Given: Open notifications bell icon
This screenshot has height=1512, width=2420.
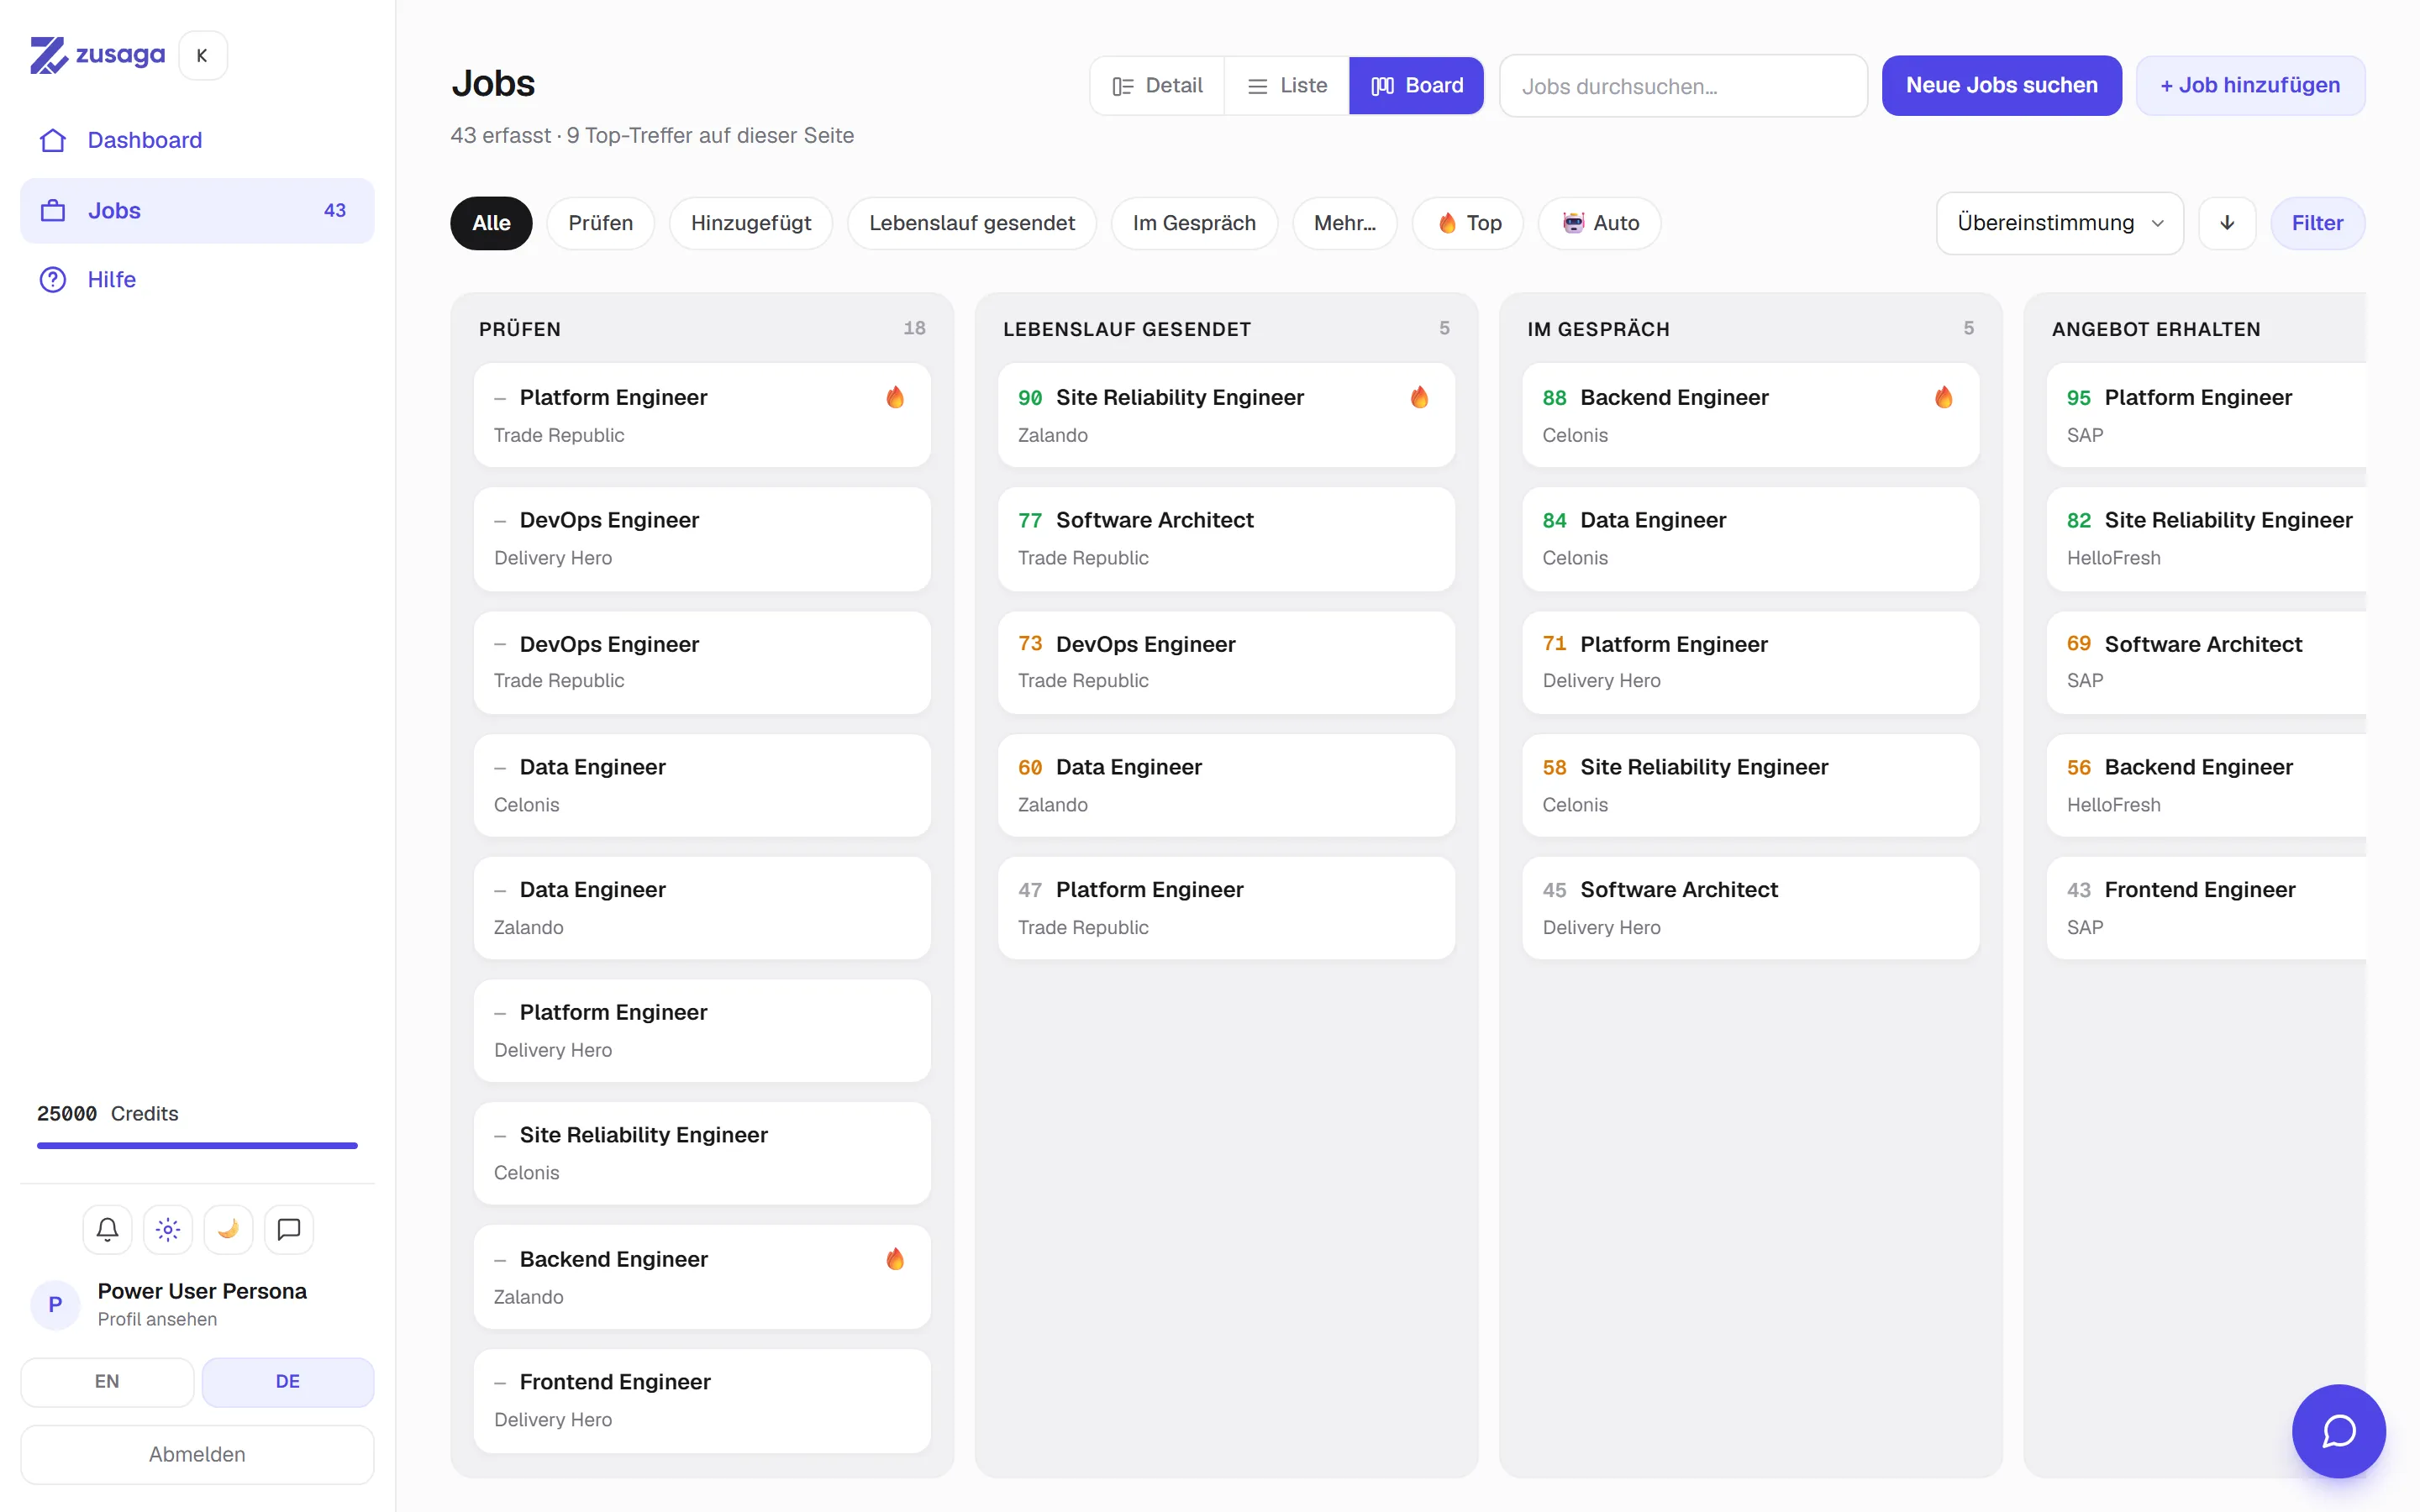Looking at the screenshot, I should pos(108,1229).
